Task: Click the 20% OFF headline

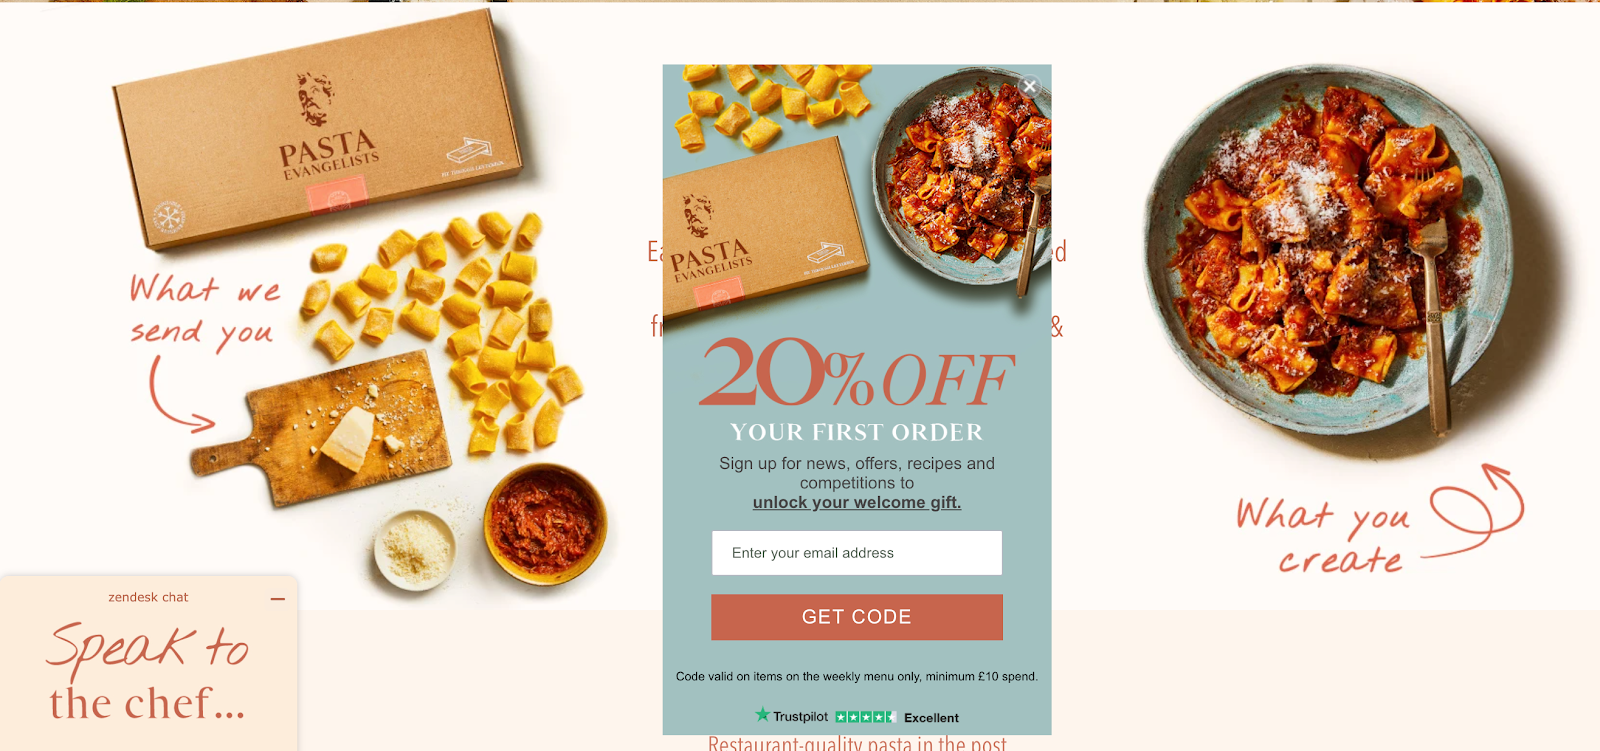Action: 857,374
